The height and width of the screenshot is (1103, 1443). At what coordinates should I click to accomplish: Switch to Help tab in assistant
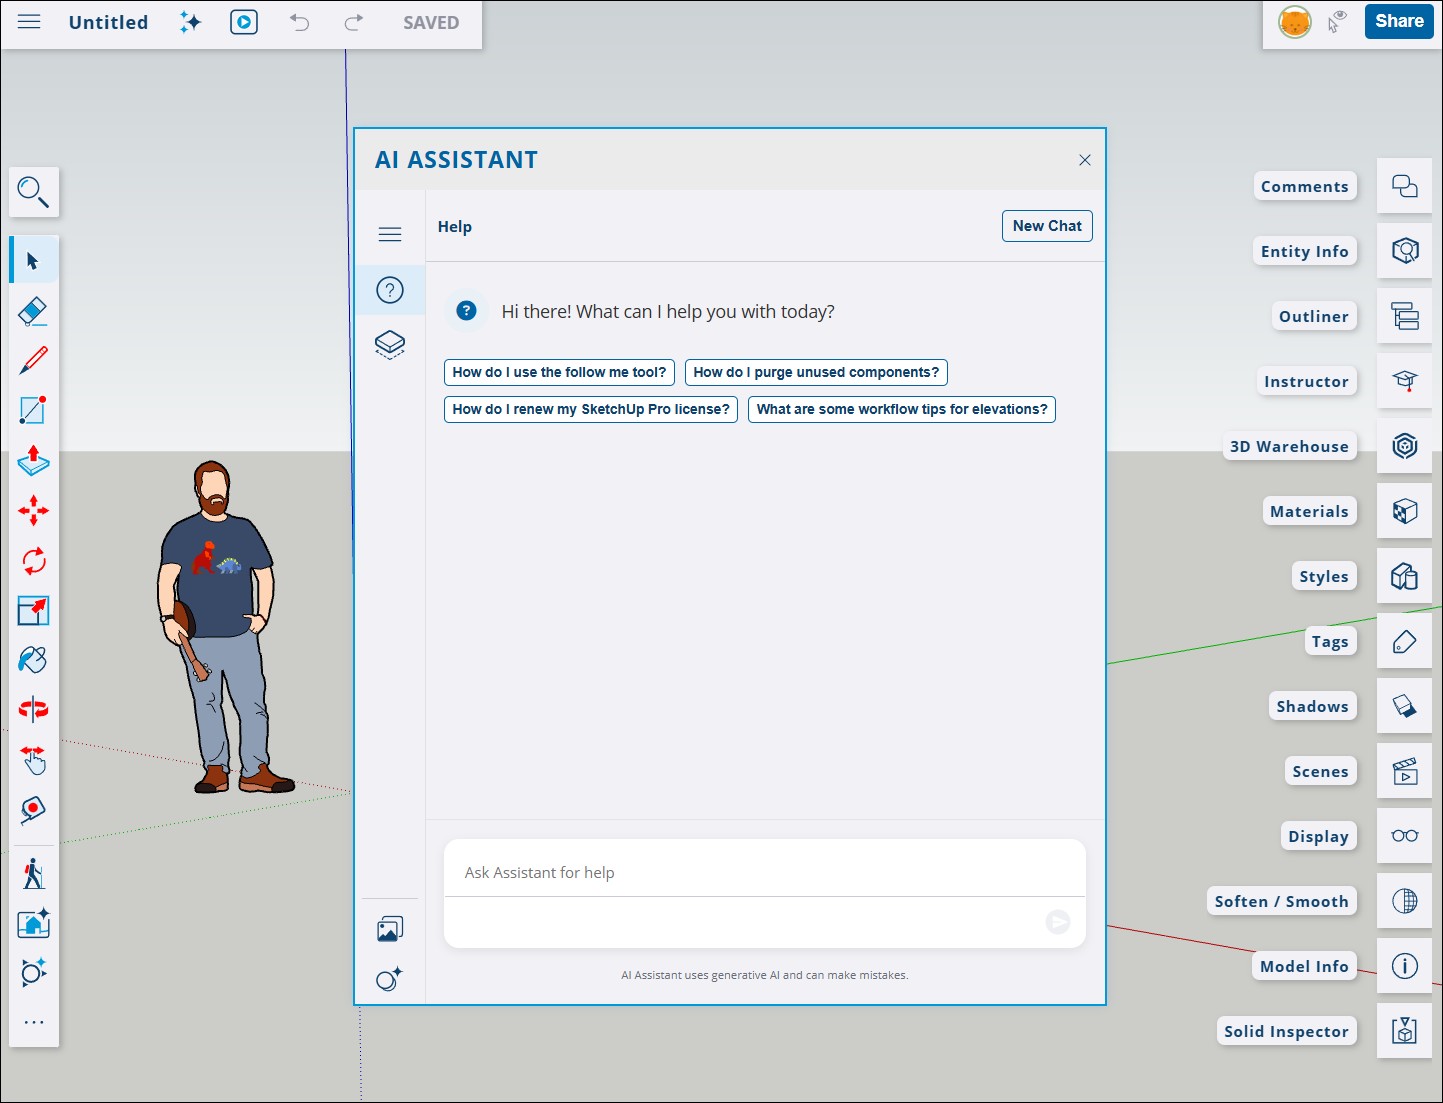click(x=390, y=290)
